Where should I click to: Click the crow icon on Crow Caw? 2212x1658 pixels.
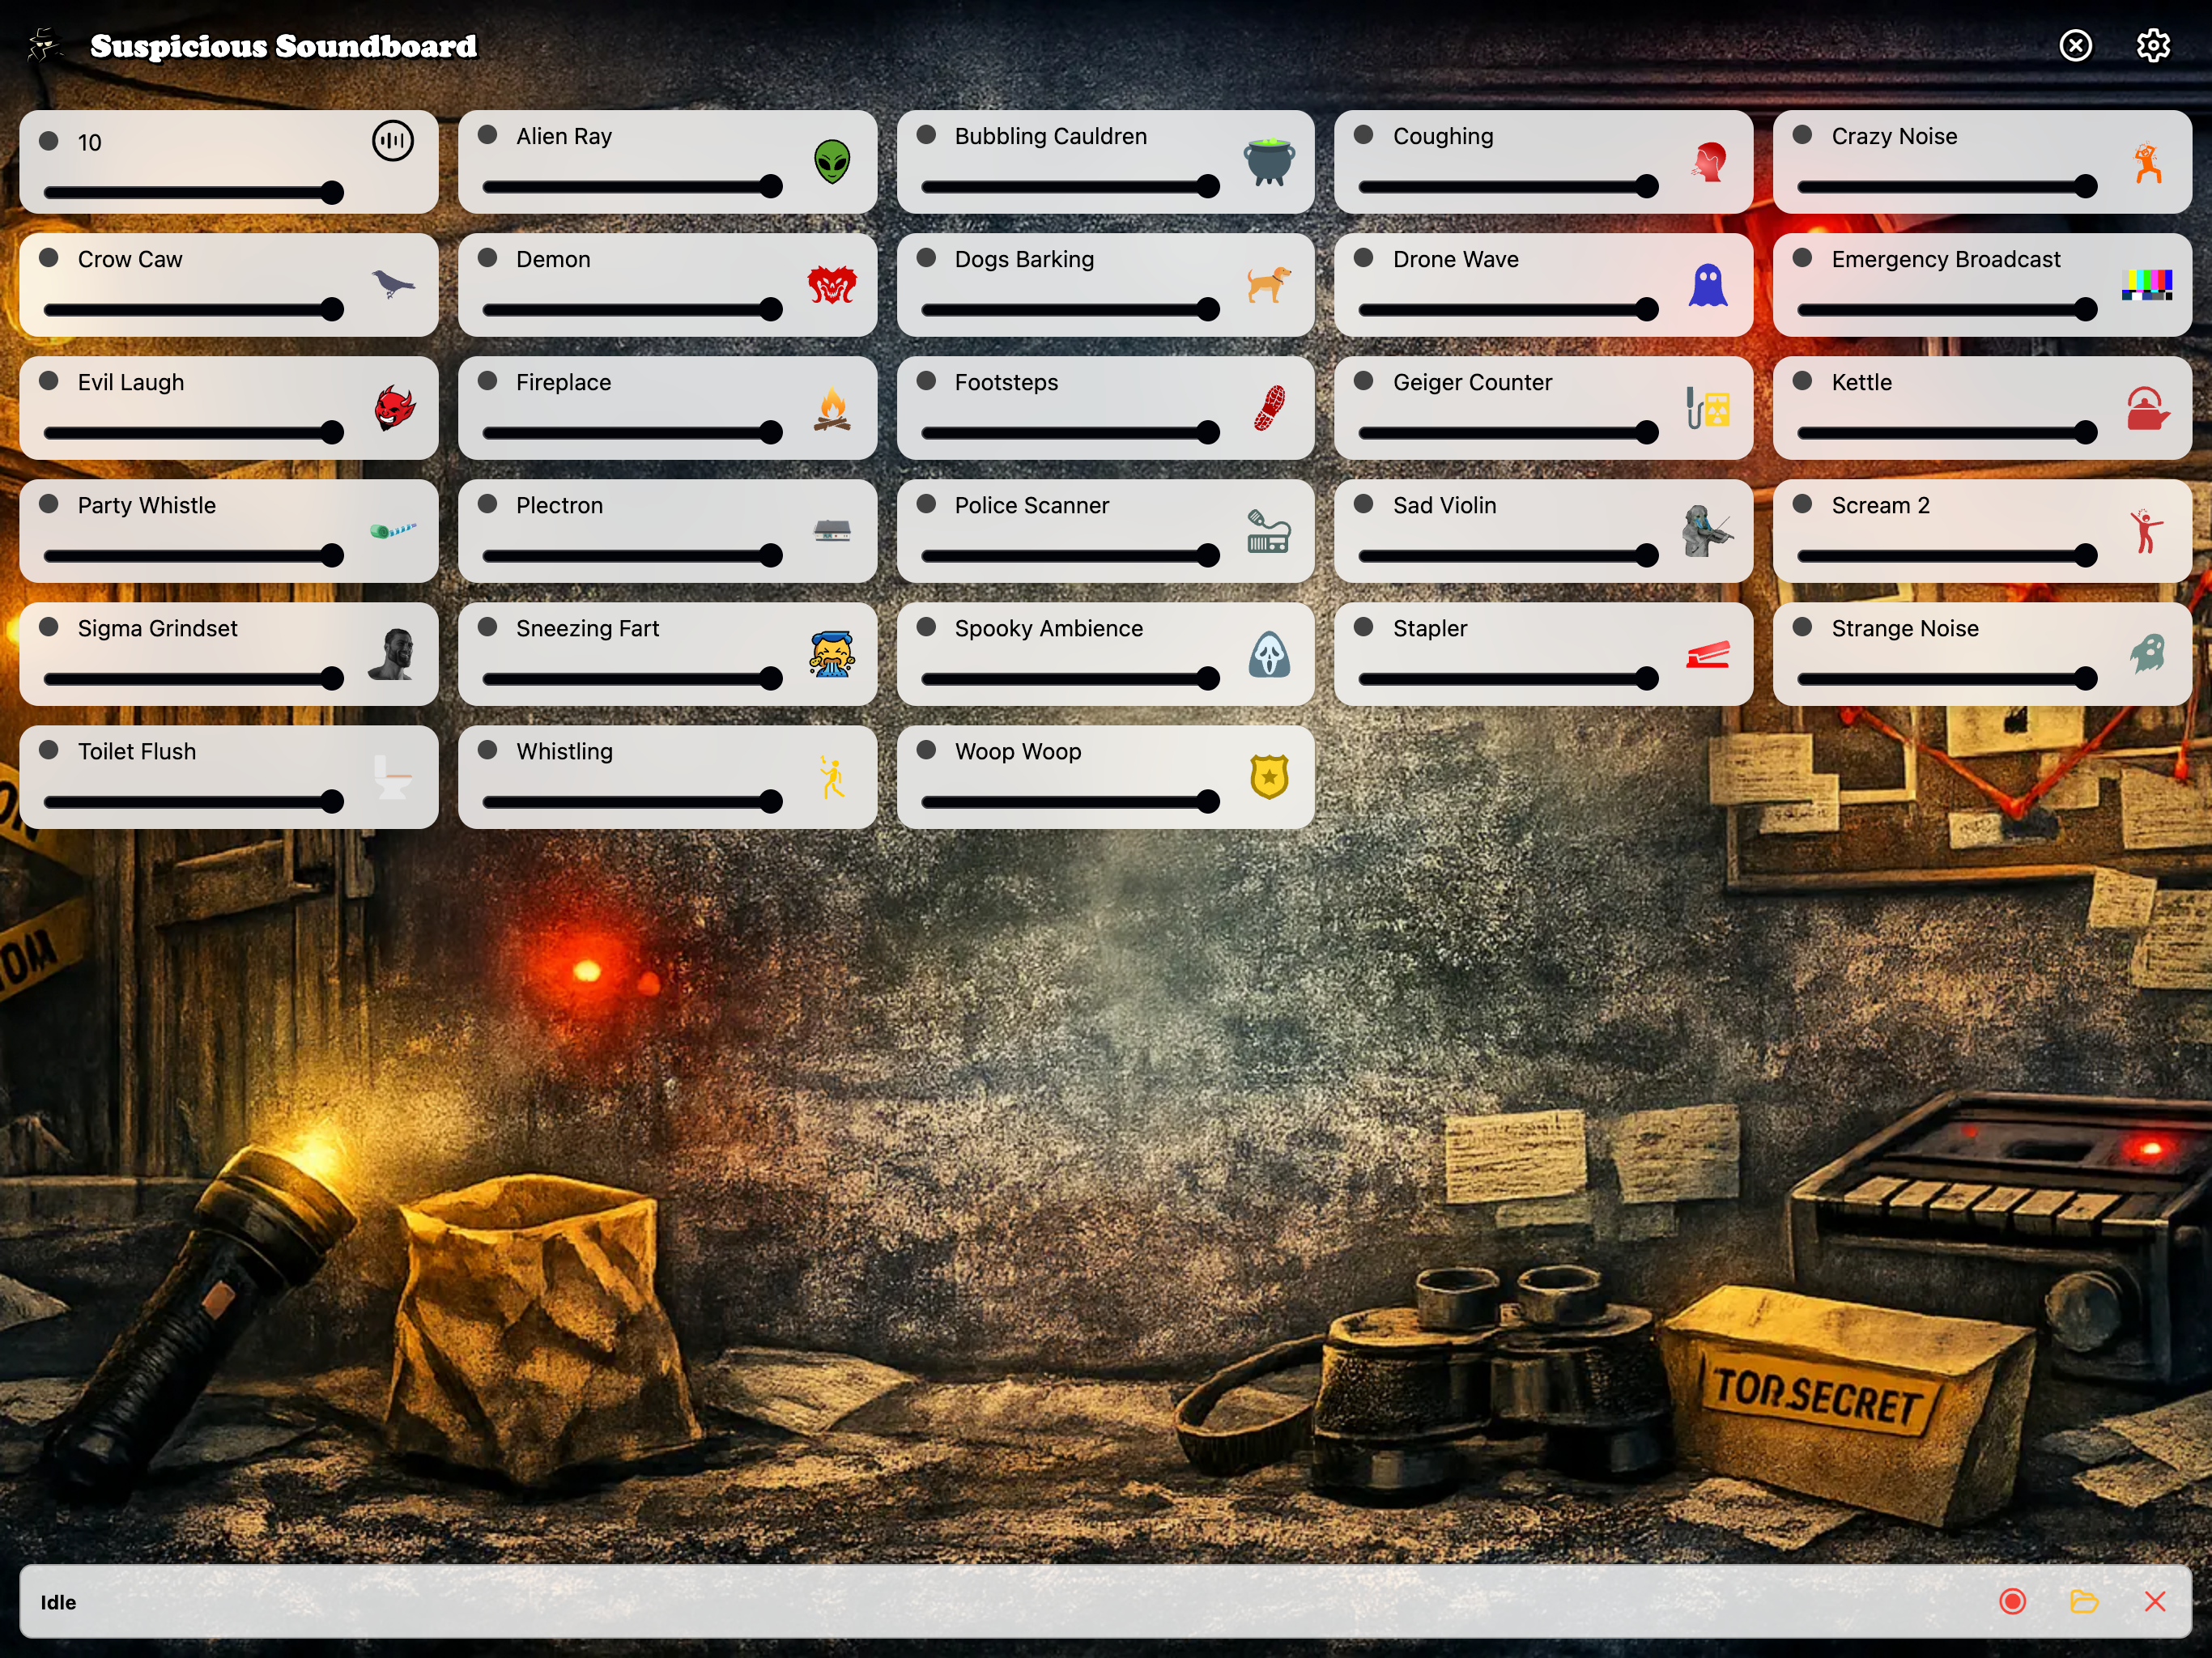point(392,284)
